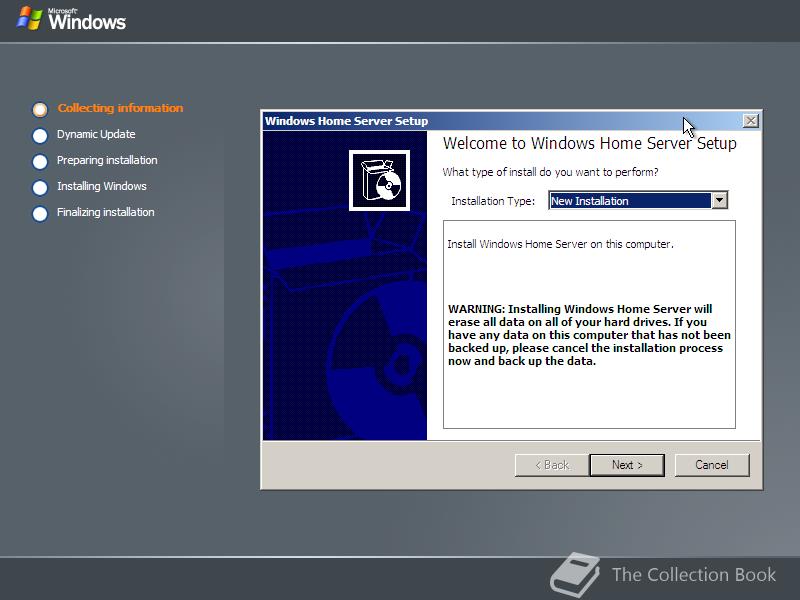Click the disabled Back button
The width and height of the screenshot is (800, 600).
click(x=552, y=465)
